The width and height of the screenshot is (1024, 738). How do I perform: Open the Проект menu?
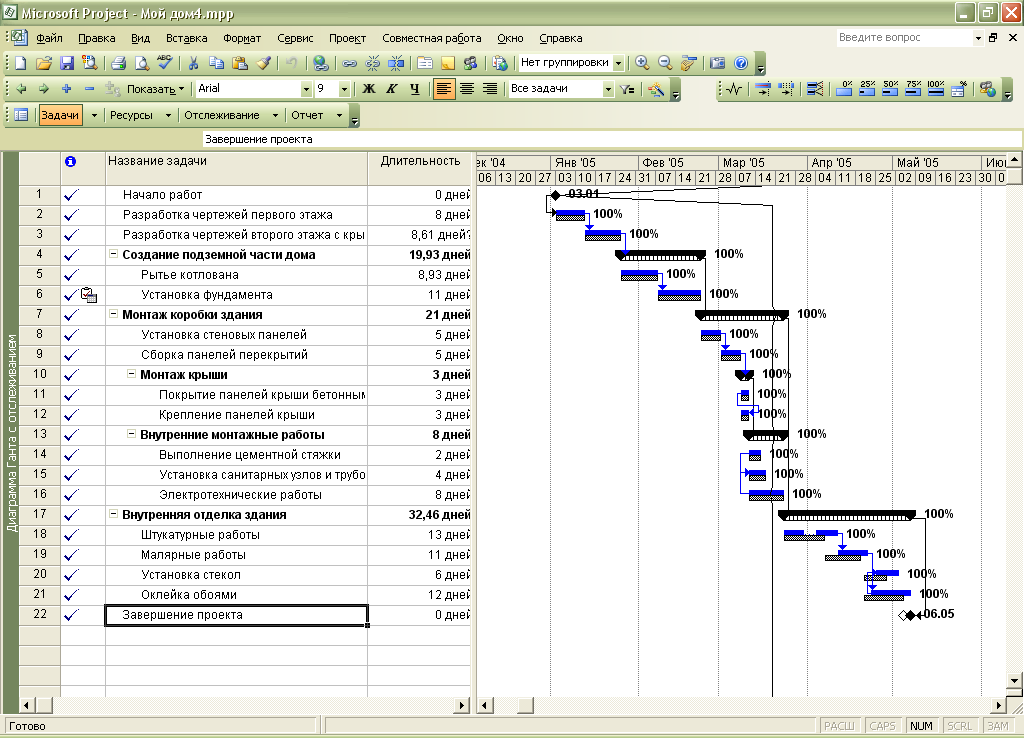(347, 39)
